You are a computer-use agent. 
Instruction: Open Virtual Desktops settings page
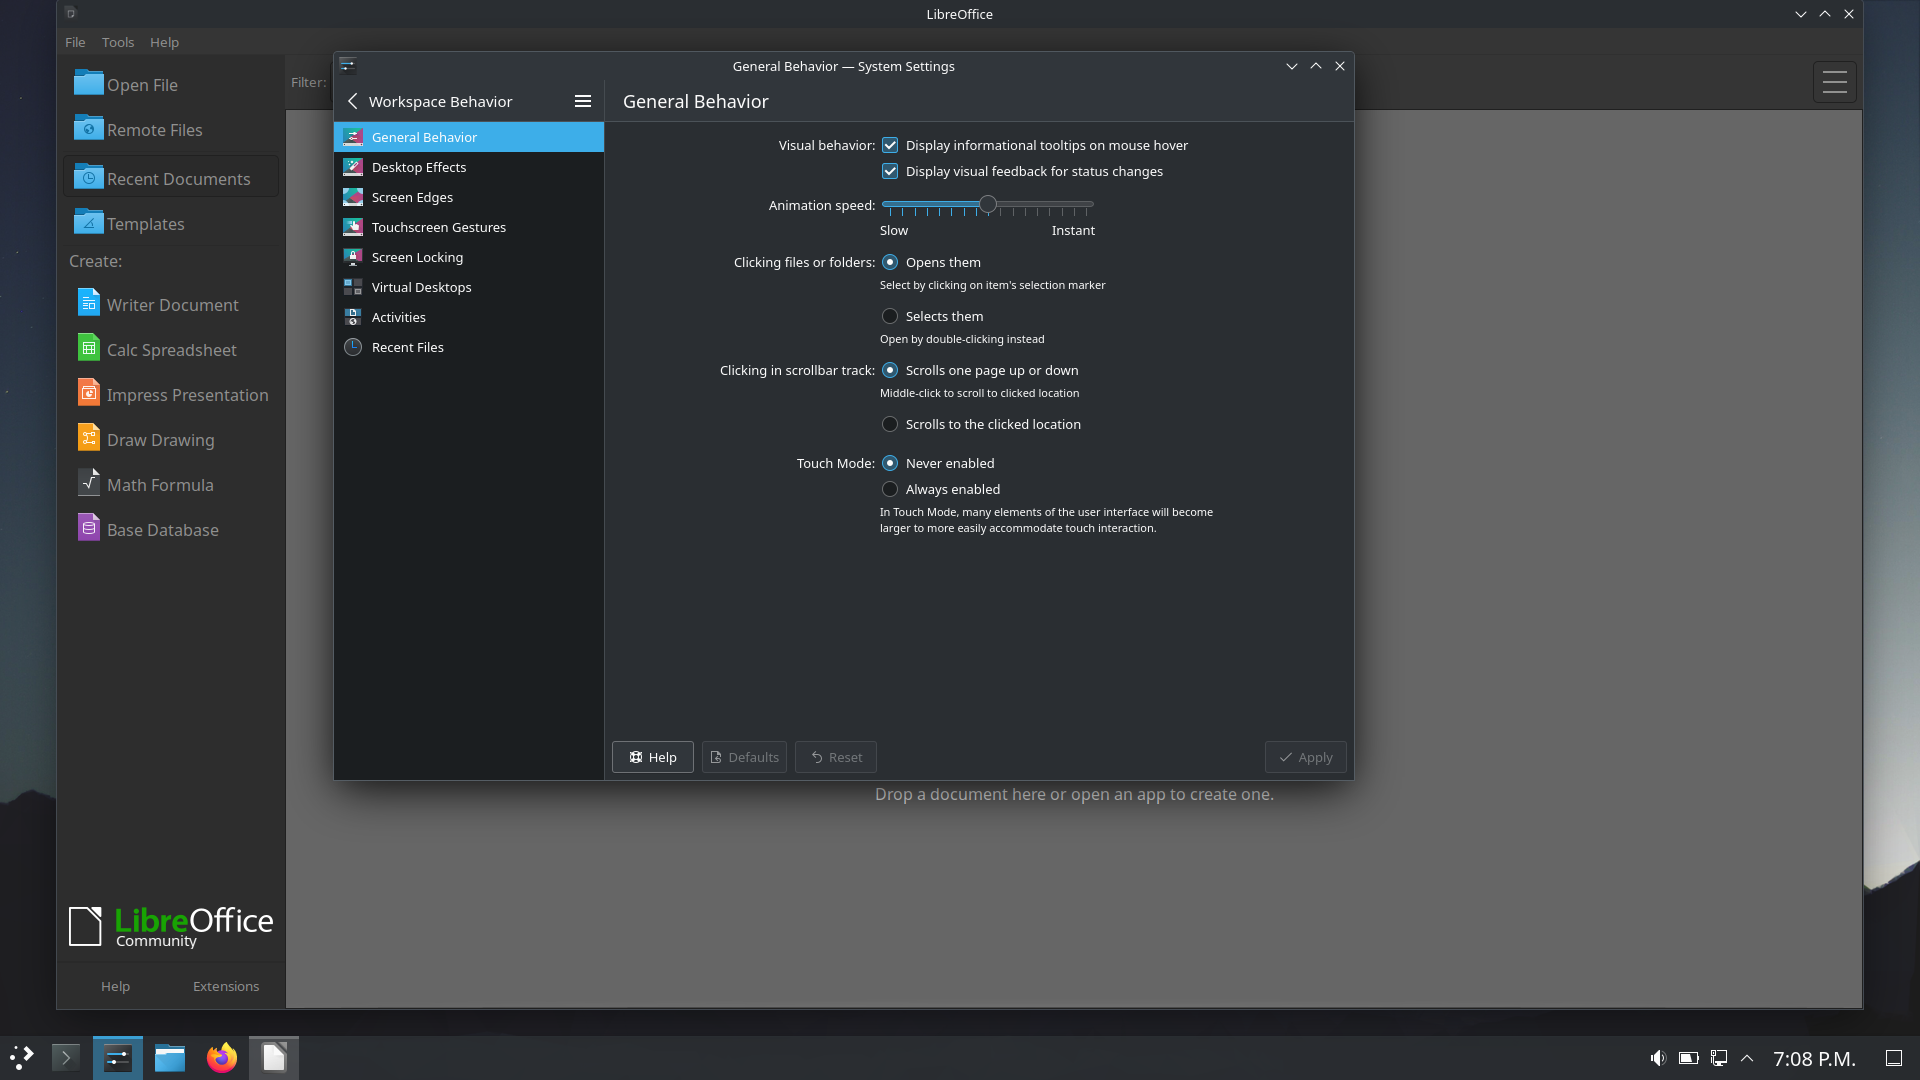(x=468, y=287)
